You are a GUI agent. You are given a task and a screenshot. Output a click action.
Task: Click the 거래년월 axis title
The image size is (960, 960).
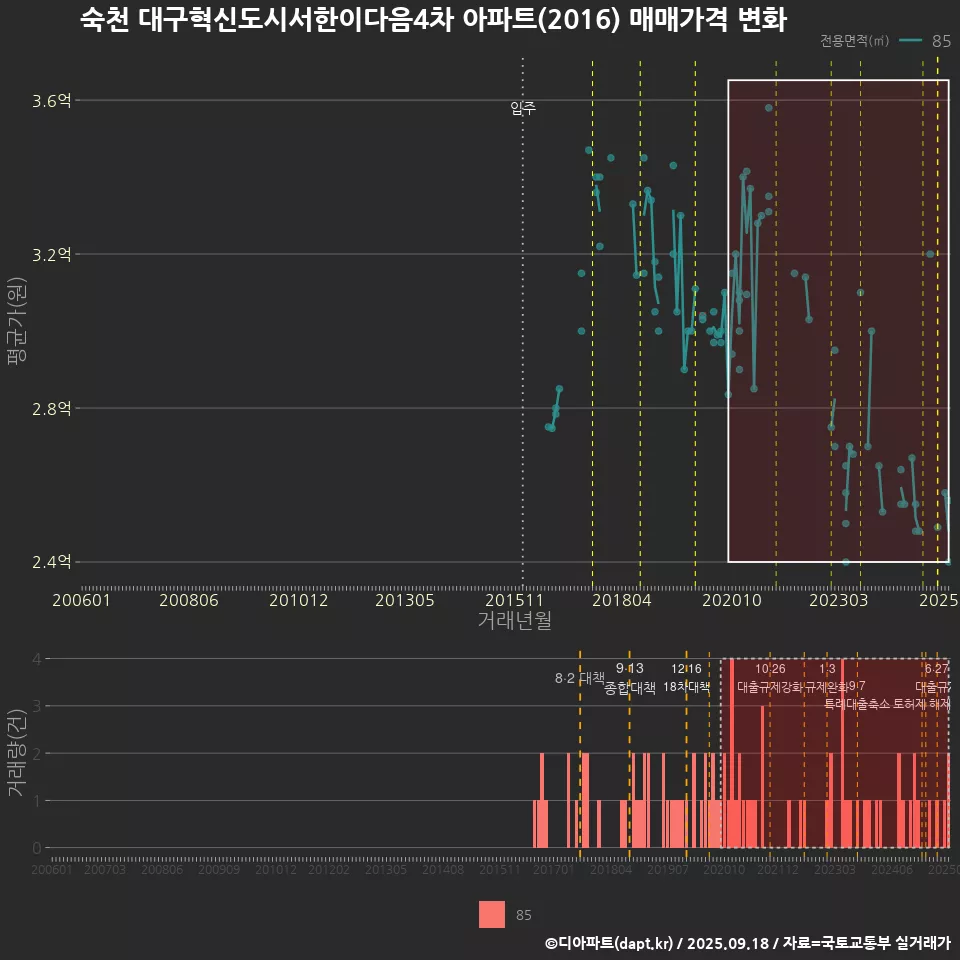(x=514, y=620)
